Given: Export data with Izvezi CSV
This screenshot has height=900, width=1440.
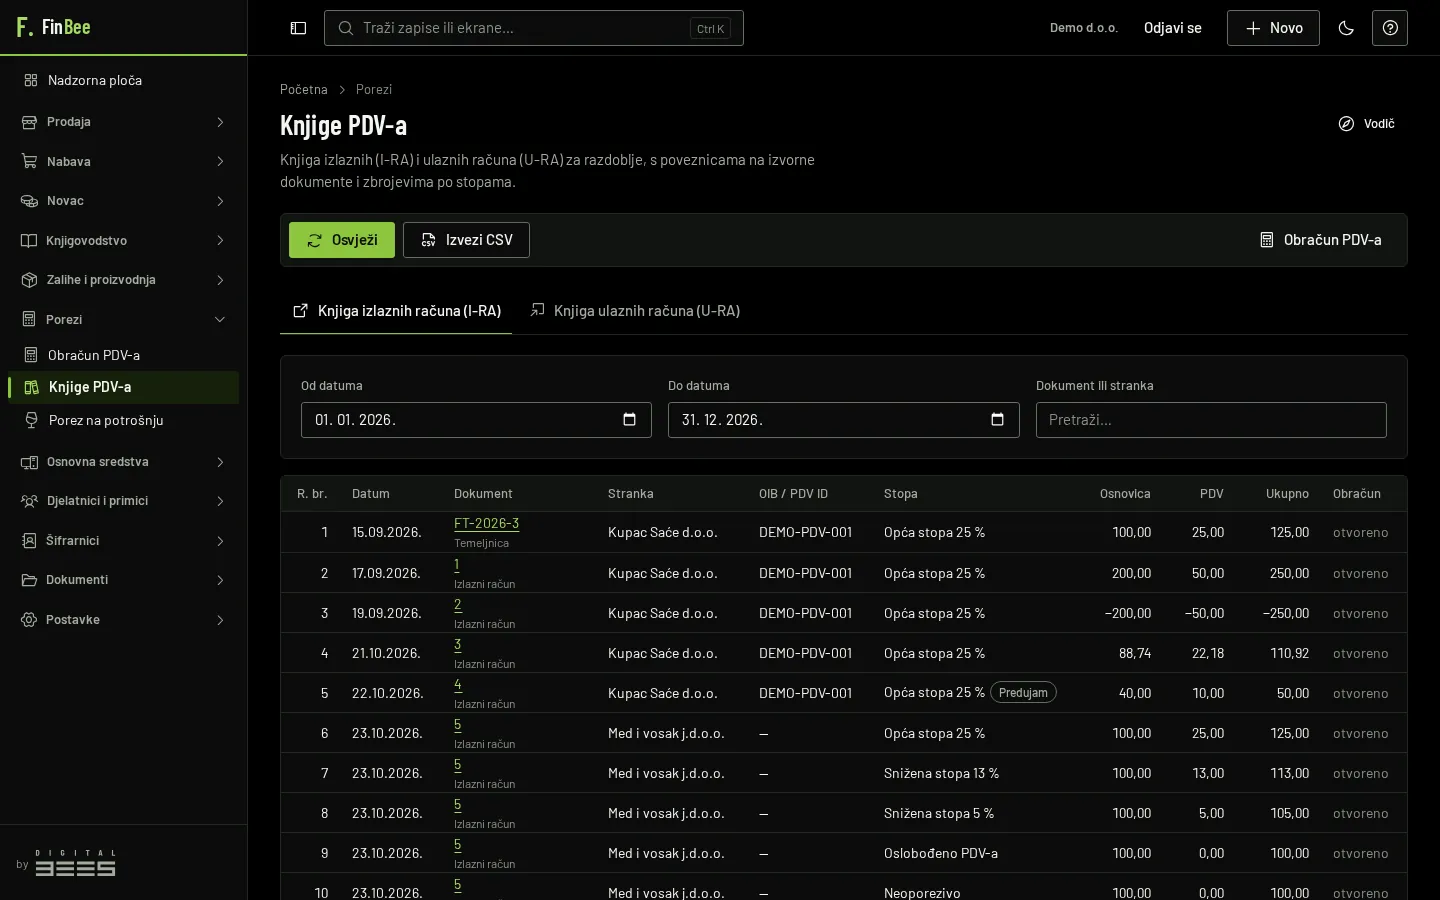Looking at the screenshot, I should pos(466,240).
